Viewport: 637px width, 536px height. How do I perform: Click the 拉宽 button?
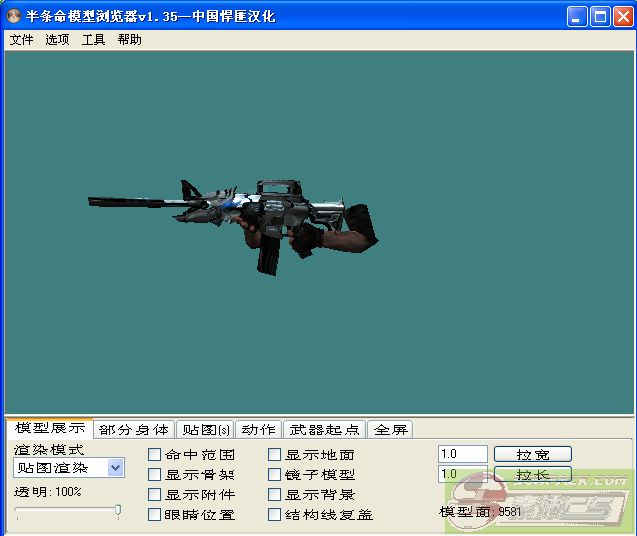pyautogui.click(x=532, y=454)
